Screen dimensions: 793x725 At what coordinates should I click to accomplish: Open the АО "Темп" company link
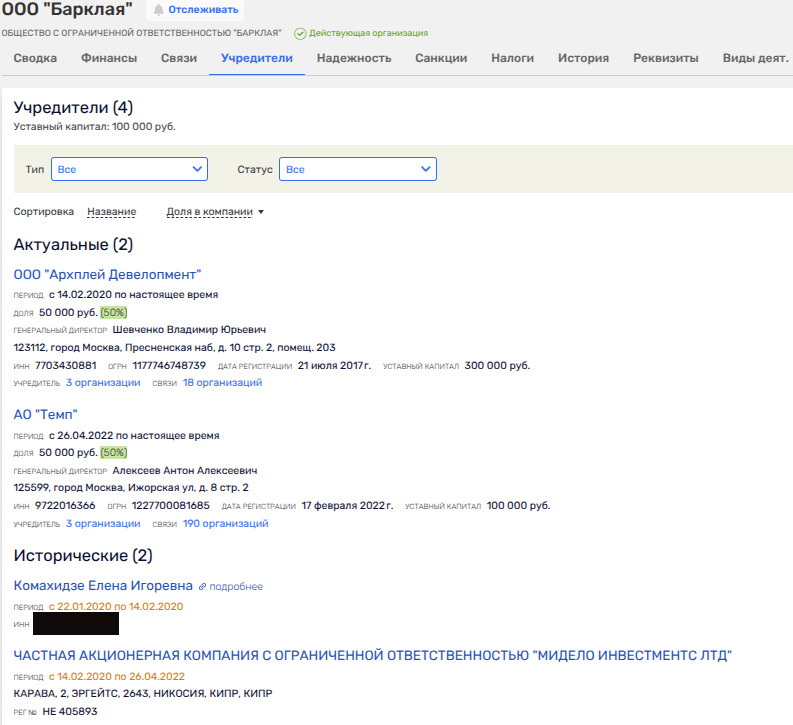[x=46, y=414]
